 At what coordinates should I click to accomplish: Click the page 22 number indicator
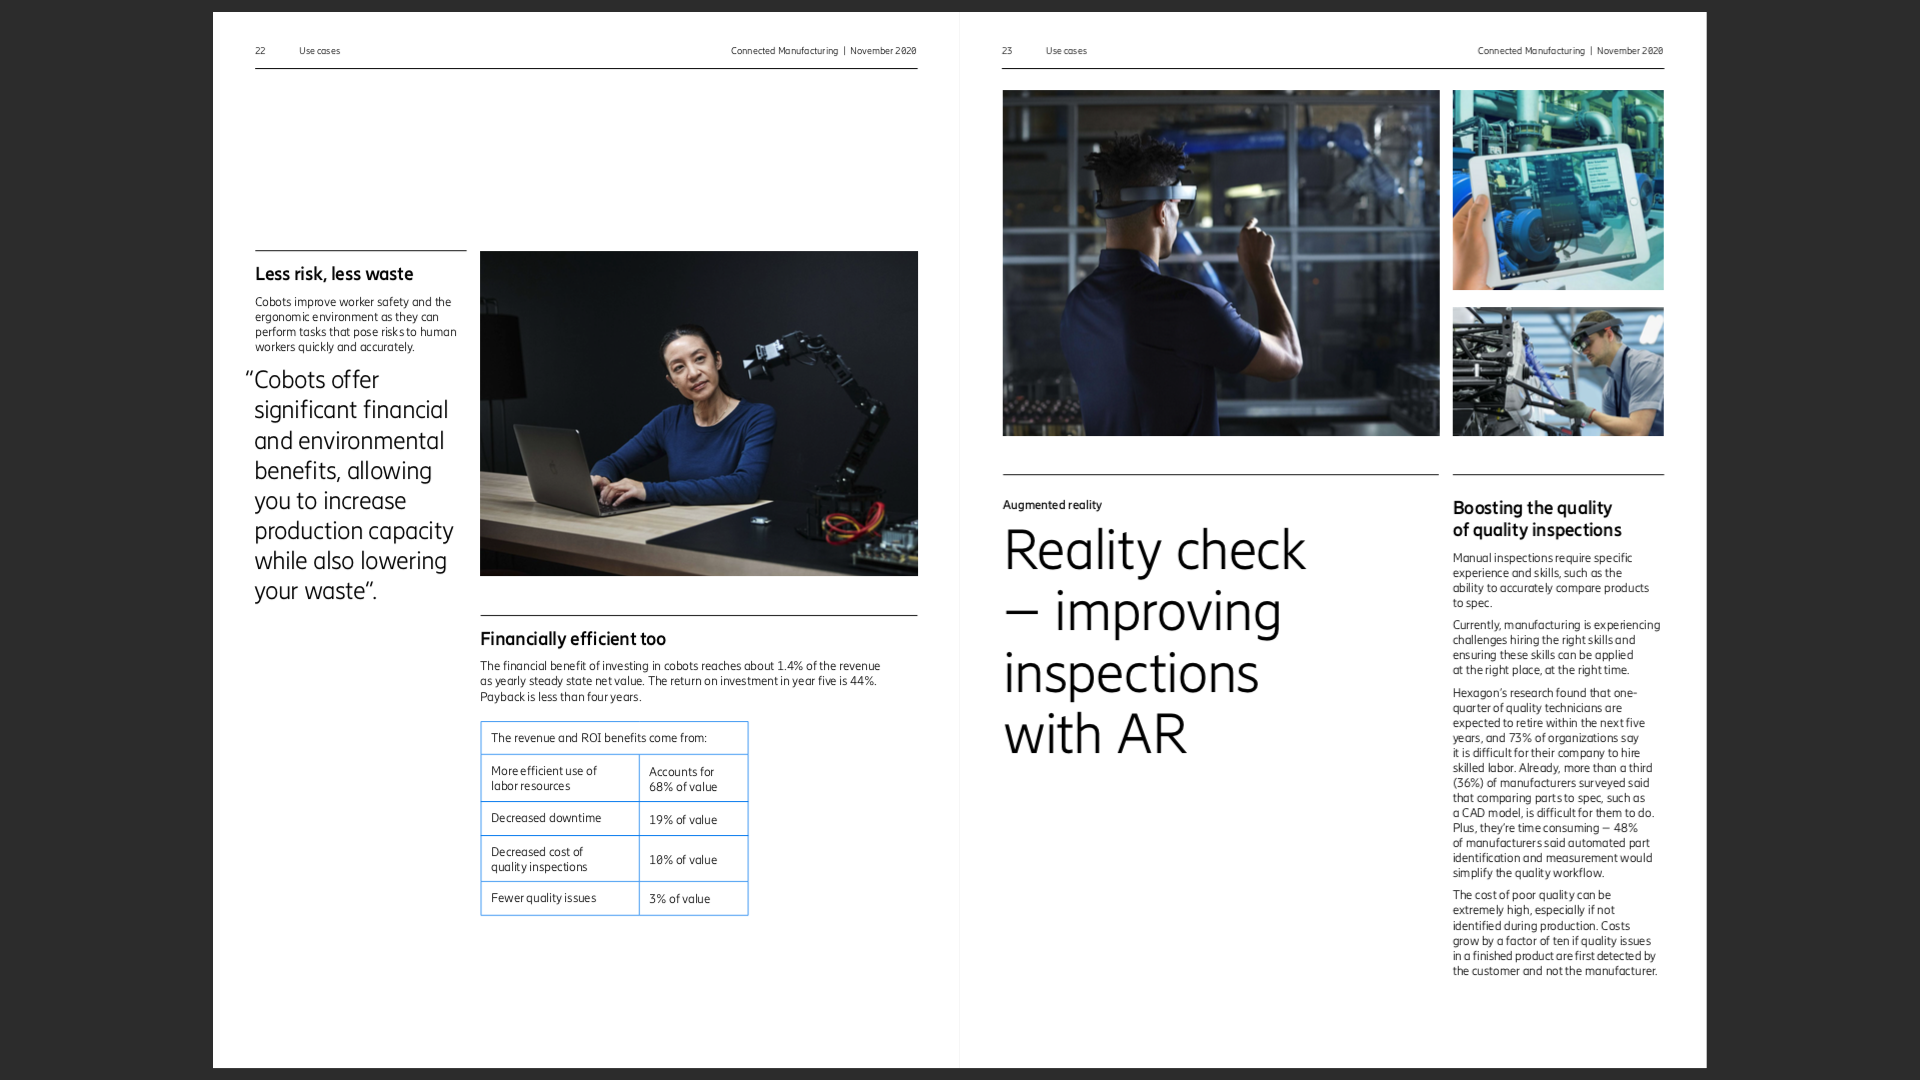click(x=260, y=49)
